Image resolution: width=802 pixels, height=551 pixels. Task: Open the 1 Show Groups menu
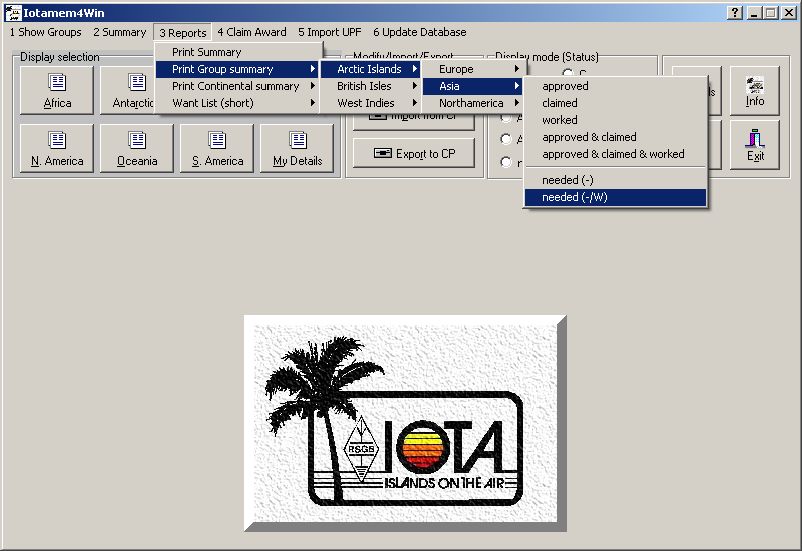tap(46, 32)
